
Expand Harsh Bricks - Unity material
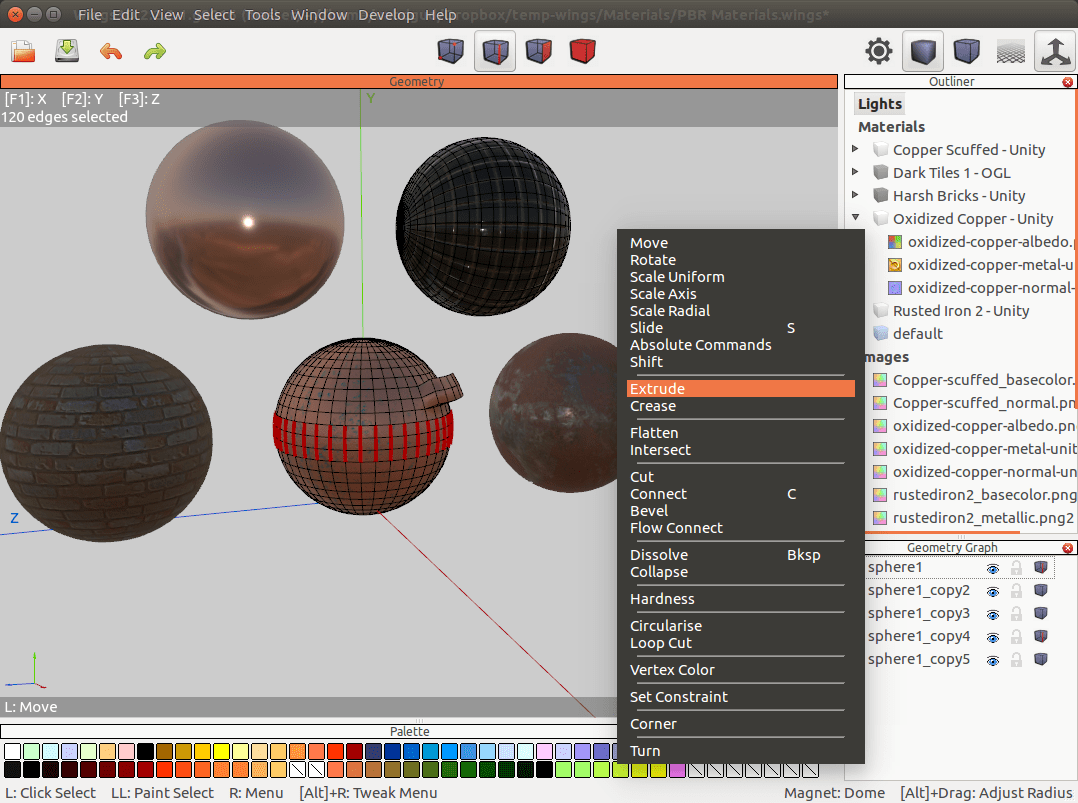855,195
